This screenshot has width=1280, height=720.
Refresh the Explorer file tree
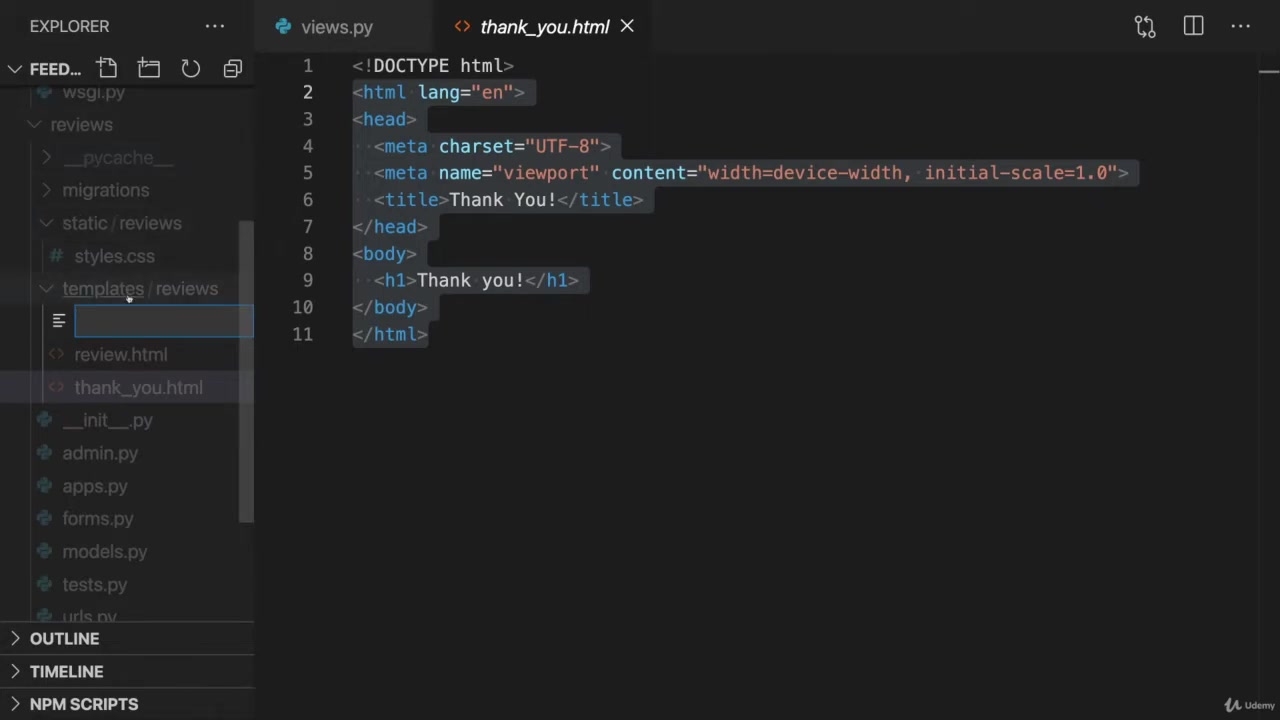click(x=190, y=68)
